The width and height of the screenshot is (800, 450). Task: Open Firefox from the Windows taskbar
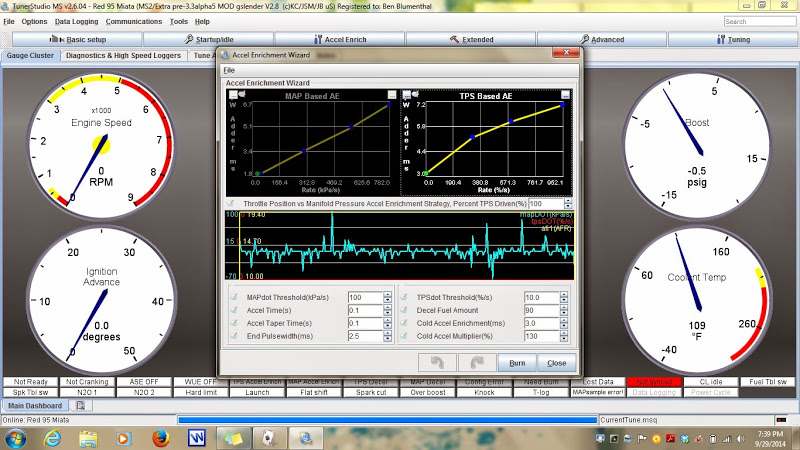pyautogui.click(x=159, y=438)
